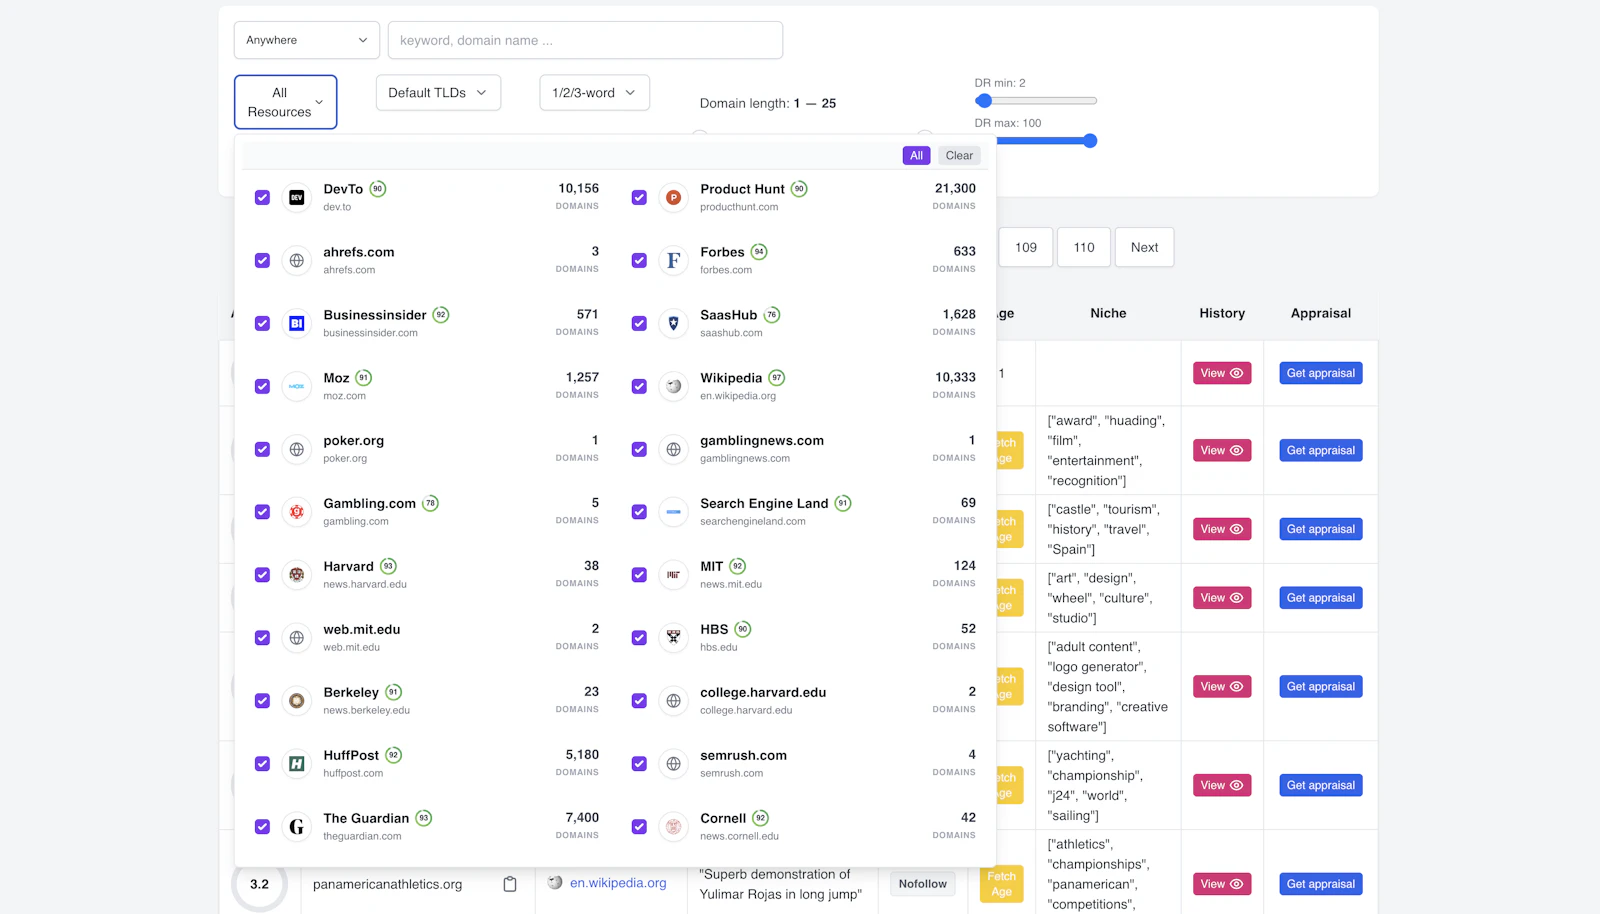
Task: Click the Harvard crest icon
Action: [x=297, y=575]
